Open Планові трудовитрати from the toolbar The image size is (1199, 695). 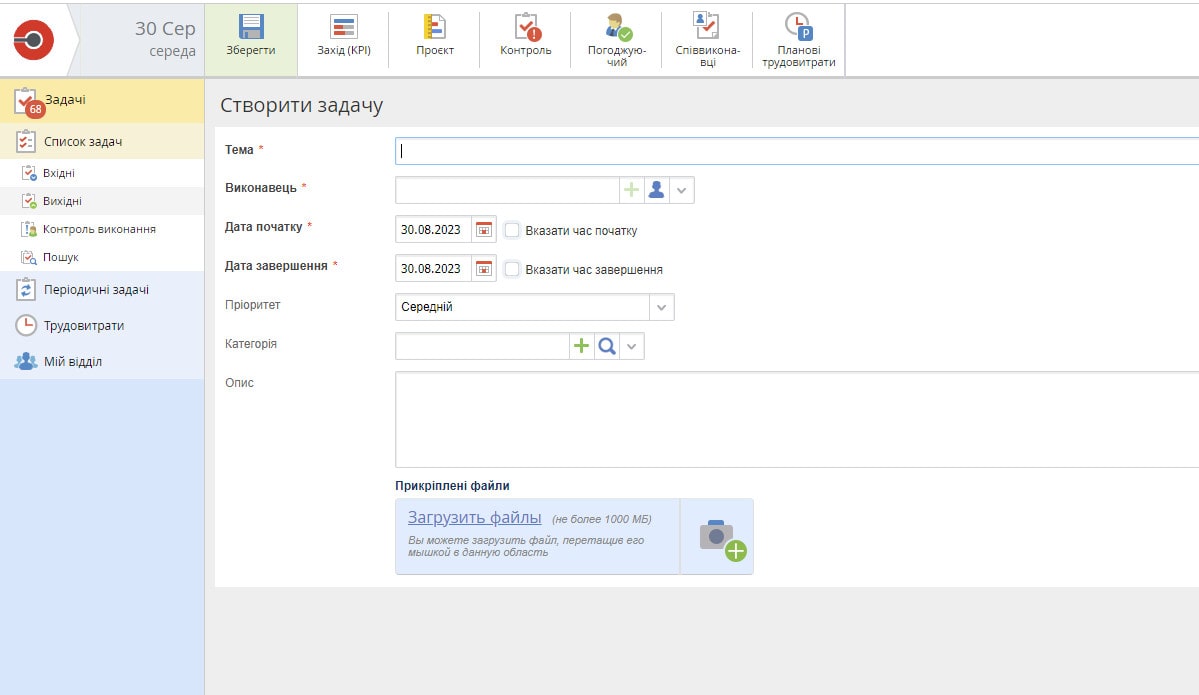tap(798, 28)
